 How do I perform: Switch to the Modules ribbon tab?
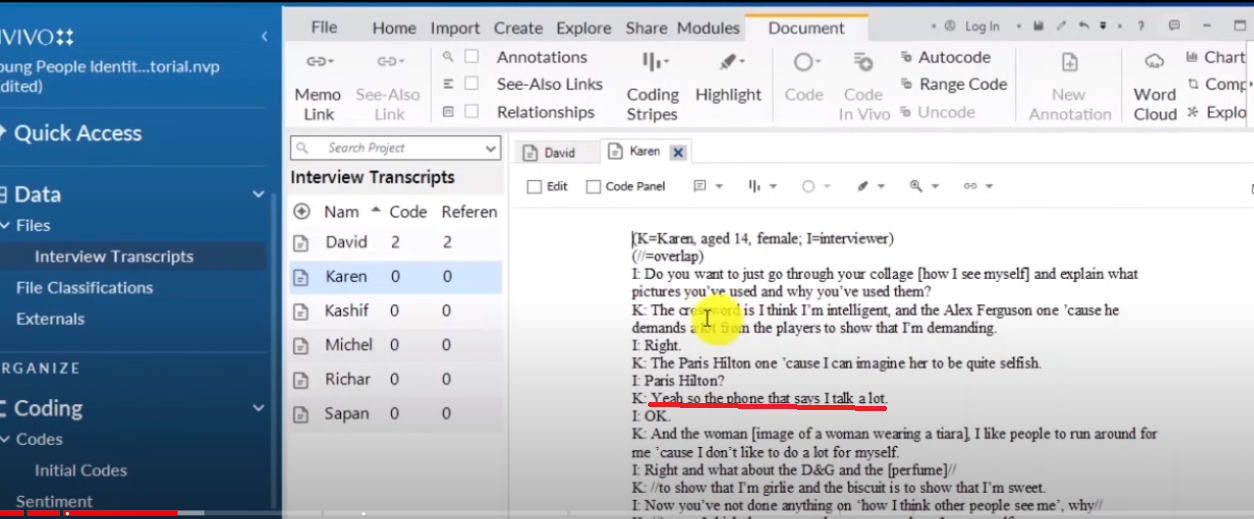coord(708,28)
